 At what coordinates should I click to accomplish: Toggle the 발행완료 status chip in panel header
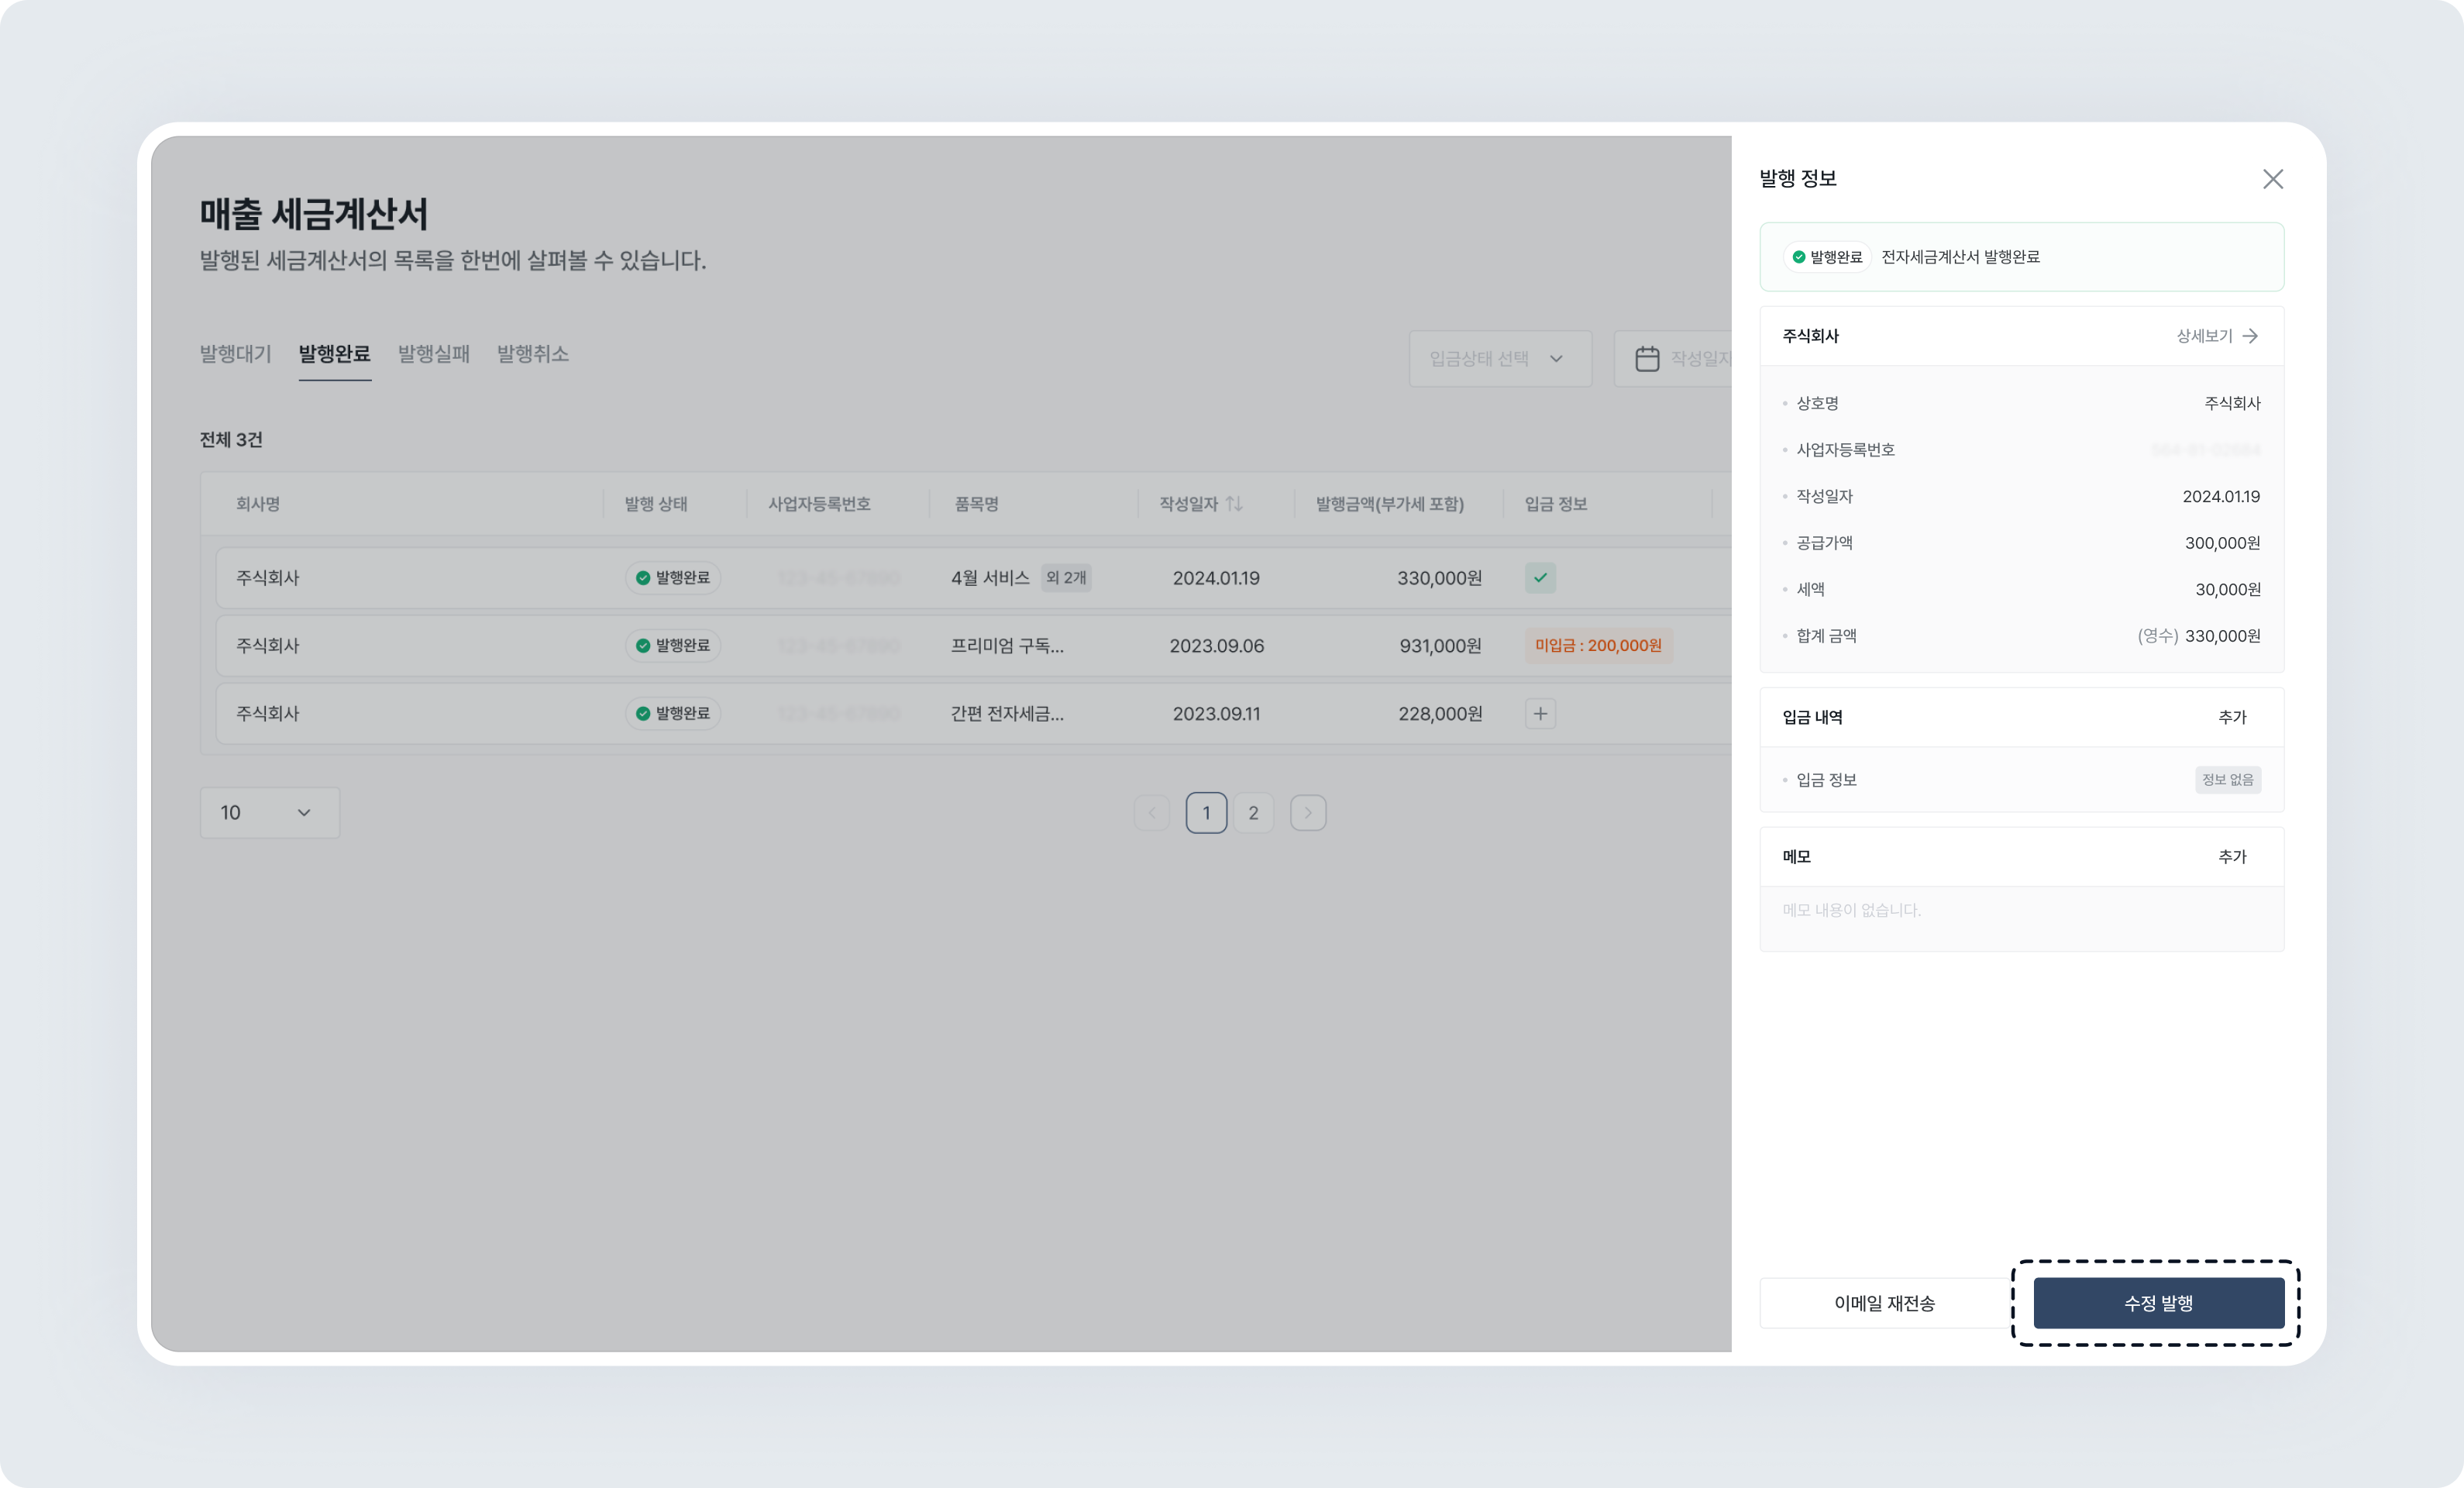point(1827,256)
